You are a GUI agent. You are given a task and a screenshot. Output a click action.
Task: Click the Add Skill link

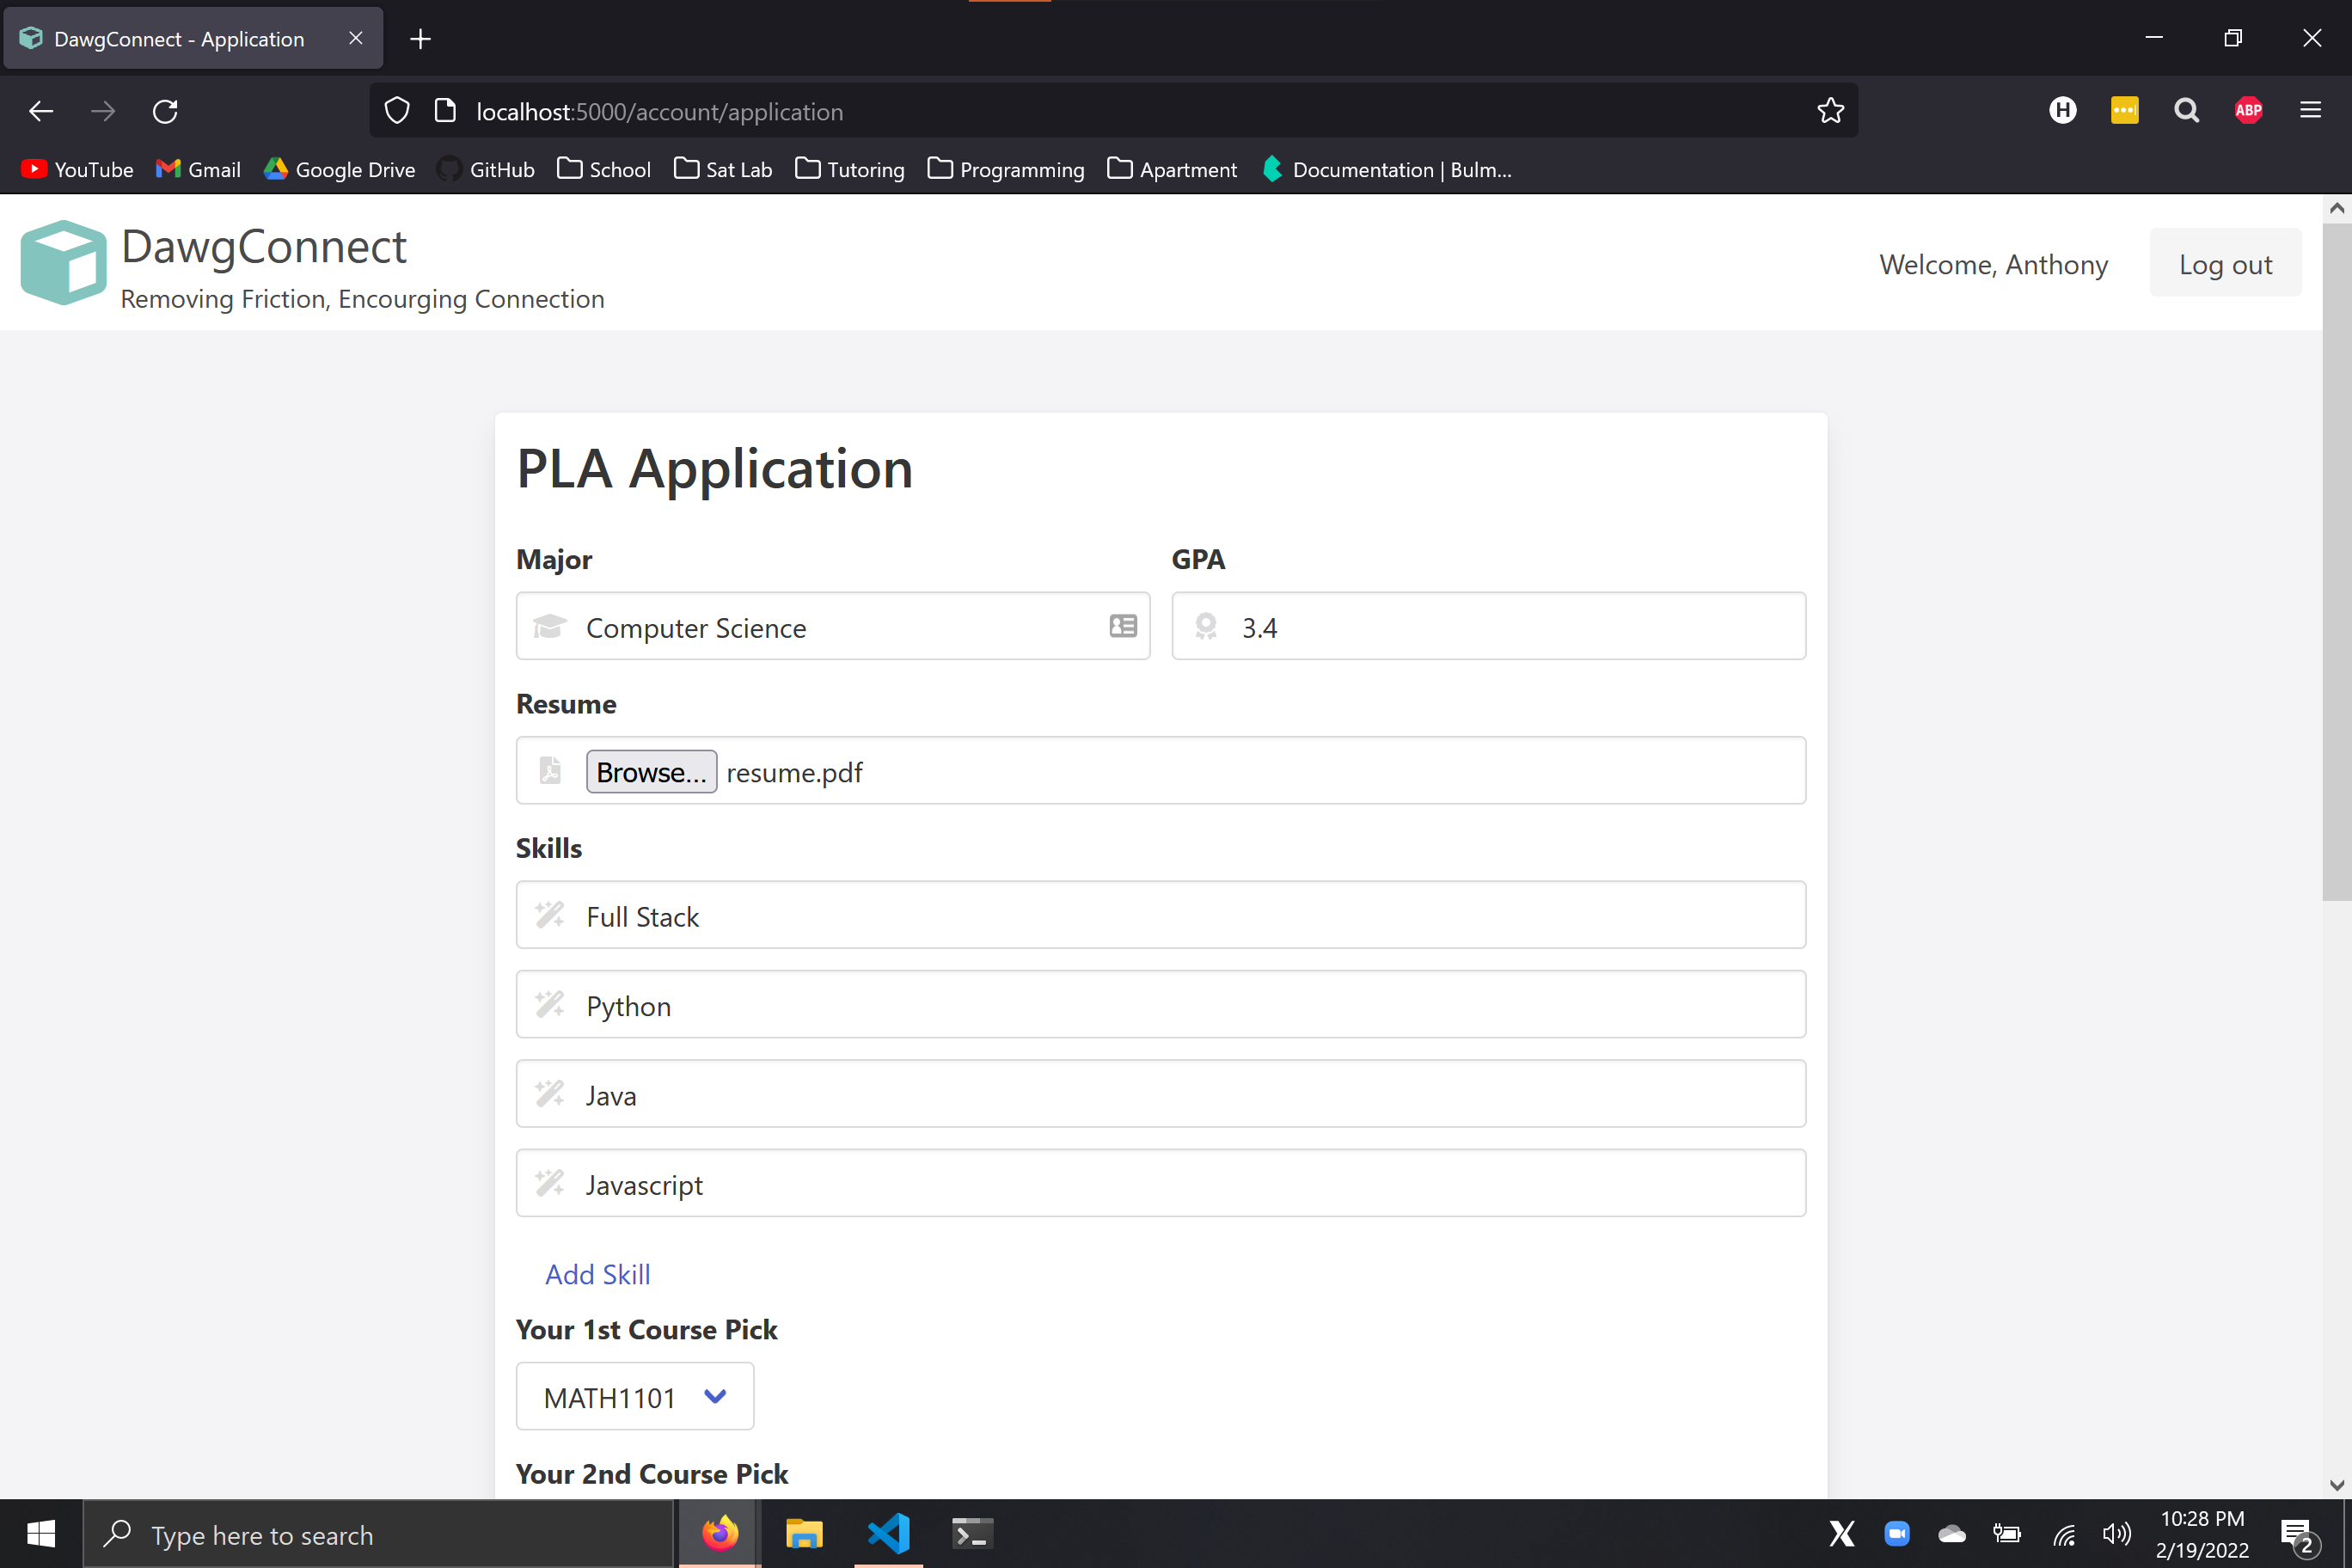(597, 1274)
